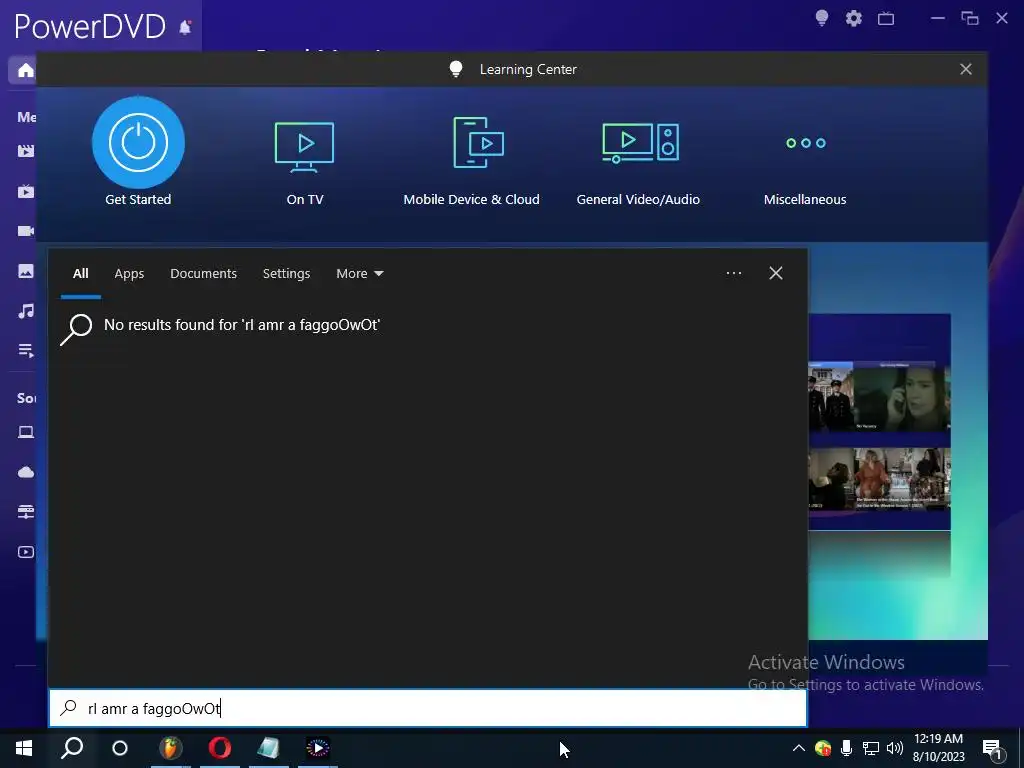Switch to TV mode icon
Screen dimensions: 1024x768
click(886, 18)
